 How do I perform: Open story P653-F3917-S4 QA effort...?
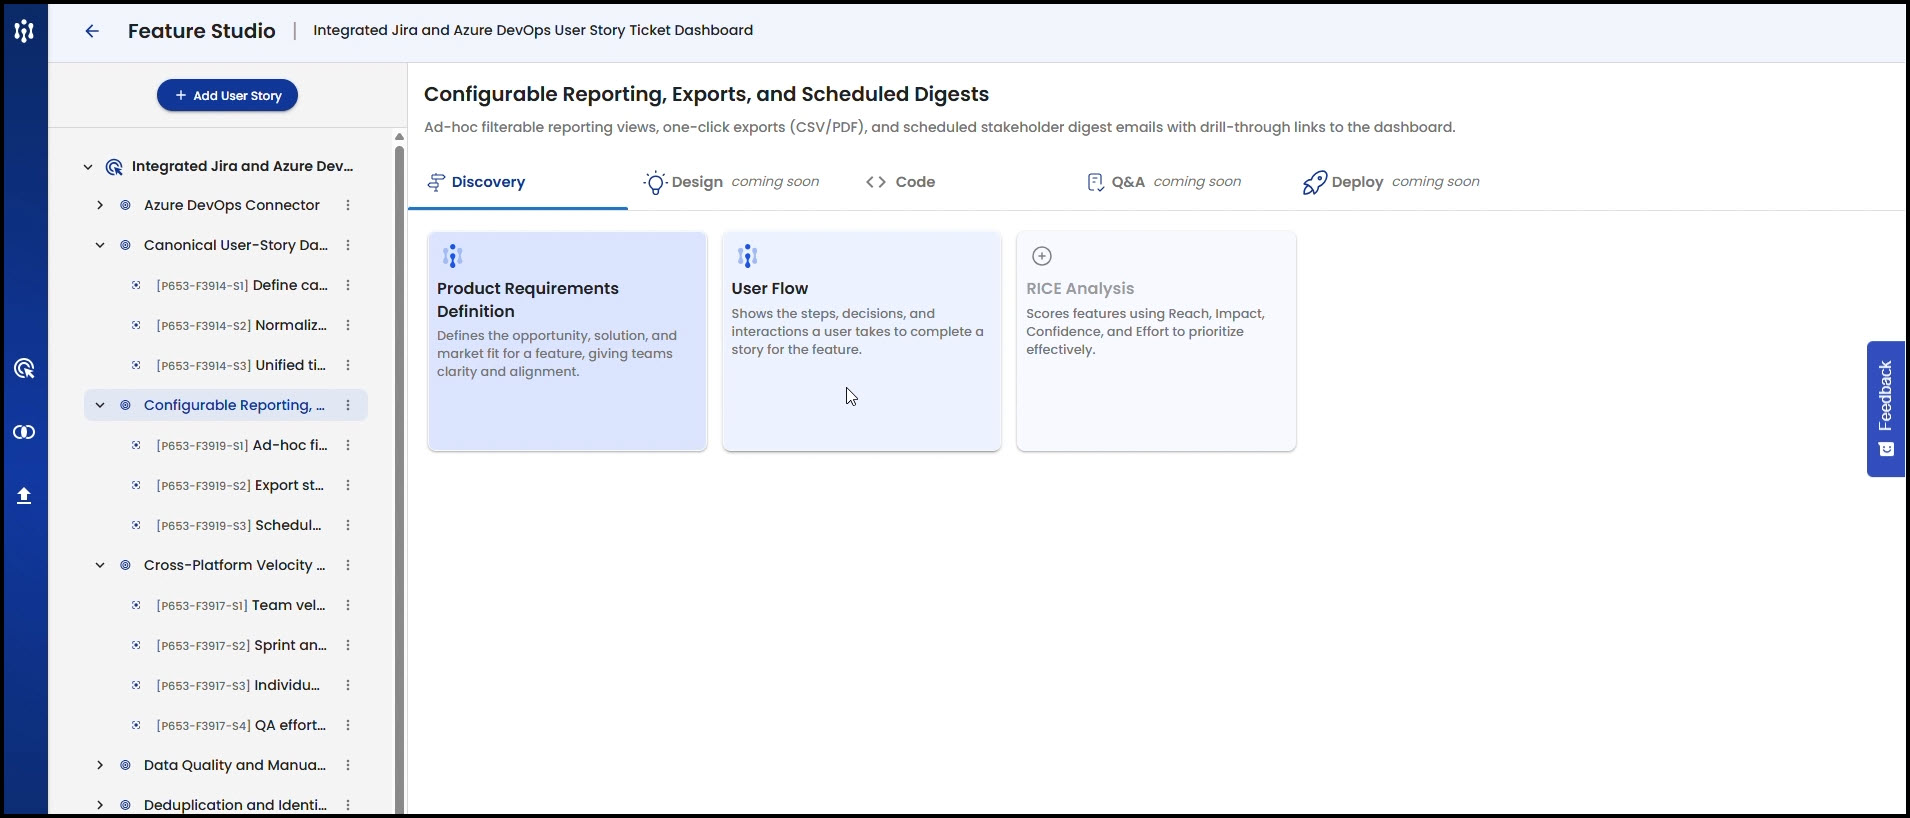pyautogui.click(x=242, y=725)
